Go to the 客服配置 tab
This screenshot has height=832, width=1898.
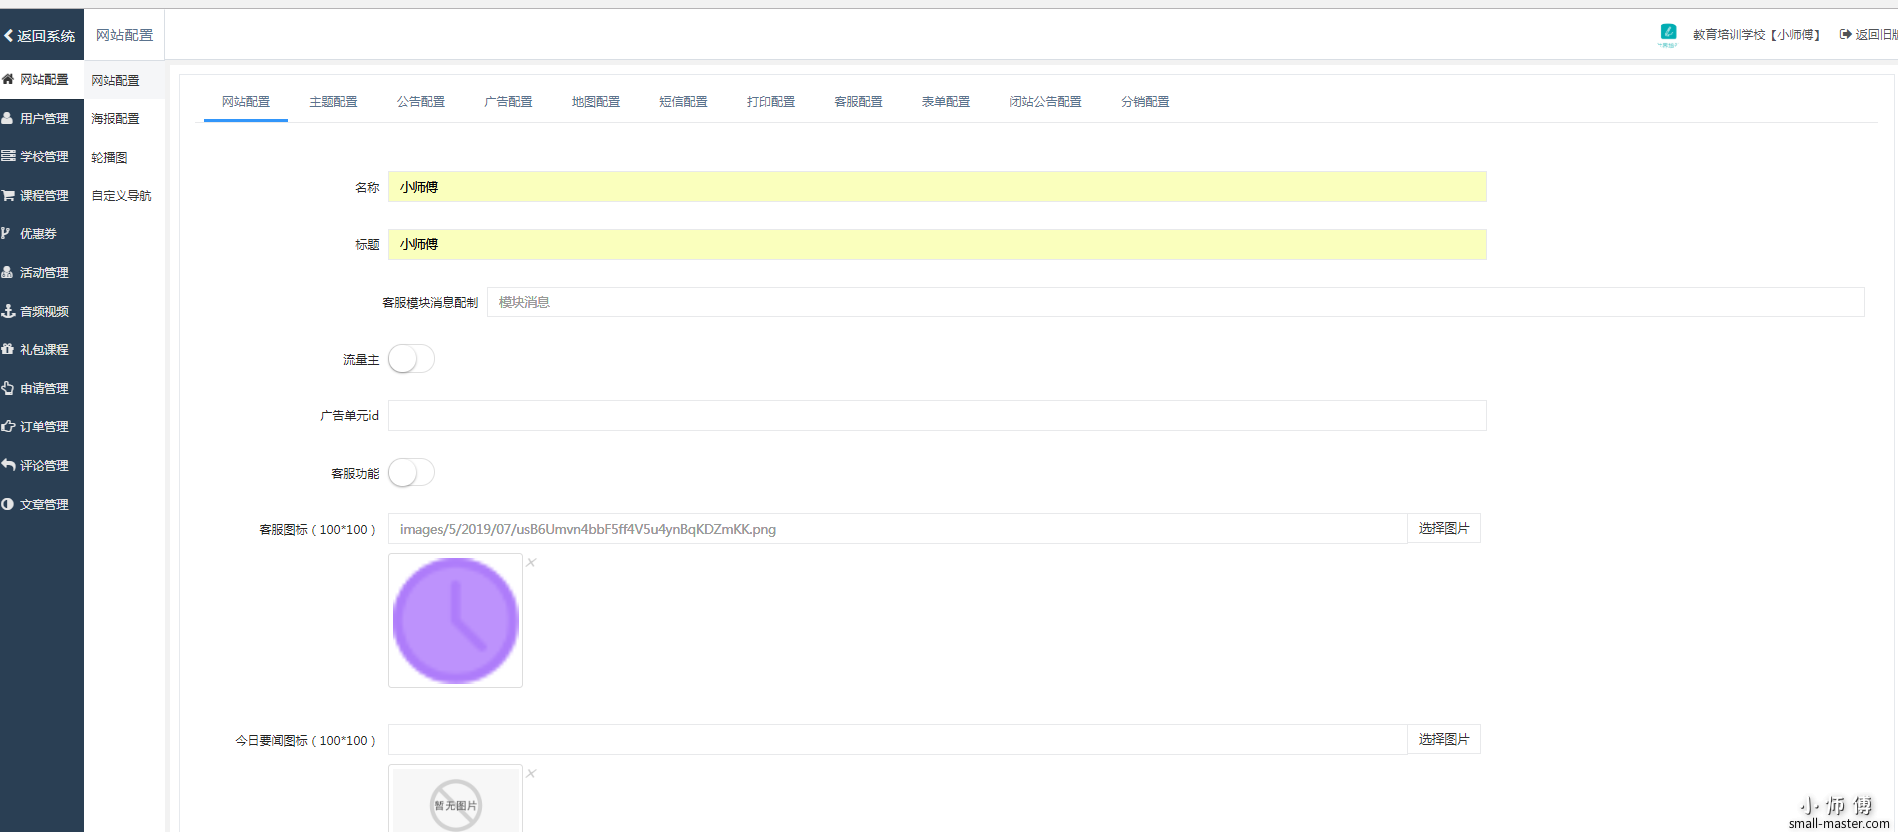[x=858, y=102]
